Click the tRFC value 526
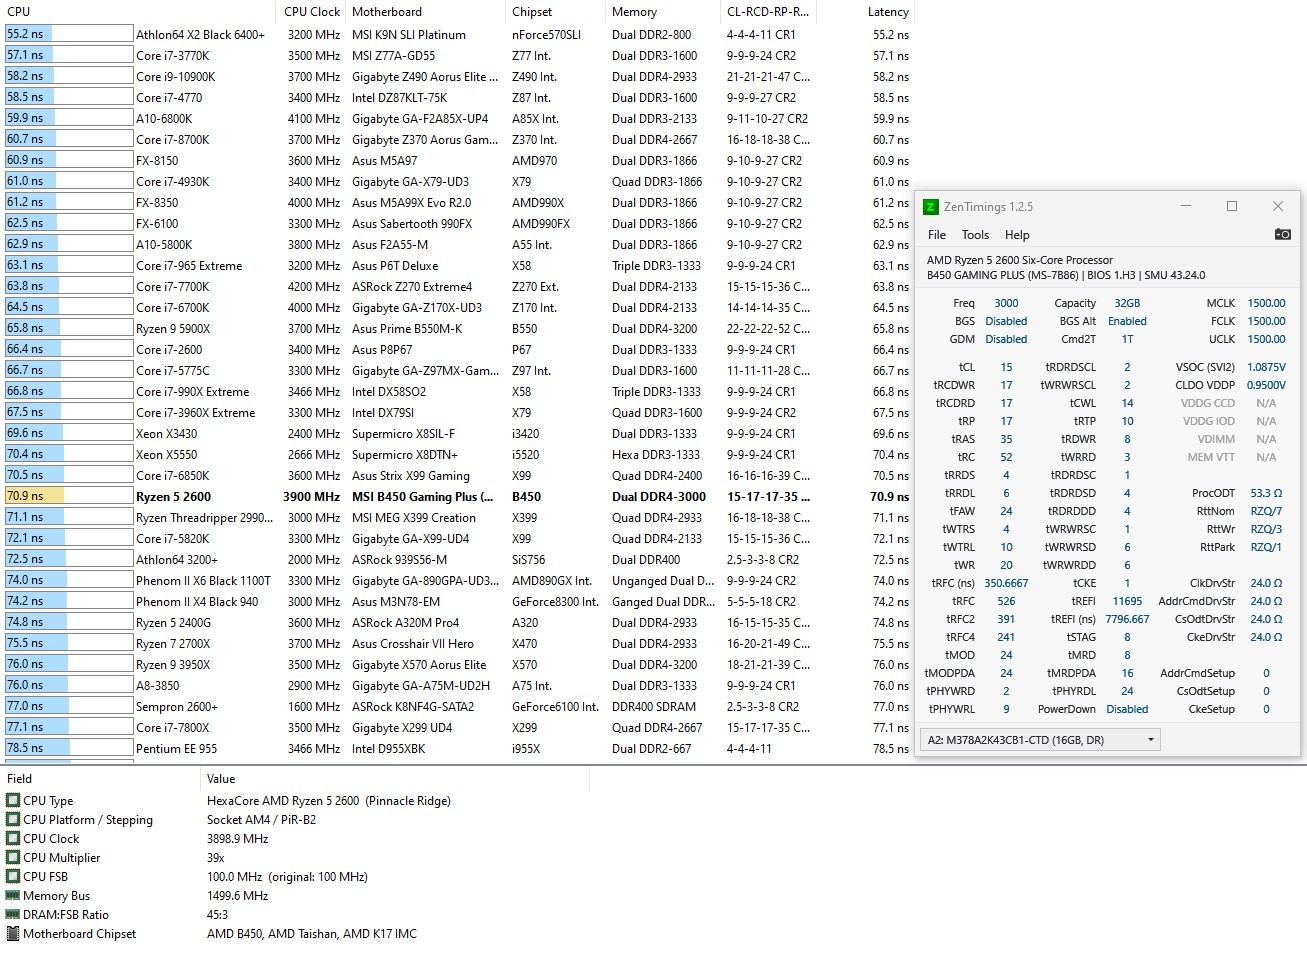1307x962 pixels. tap(1006, 601)
